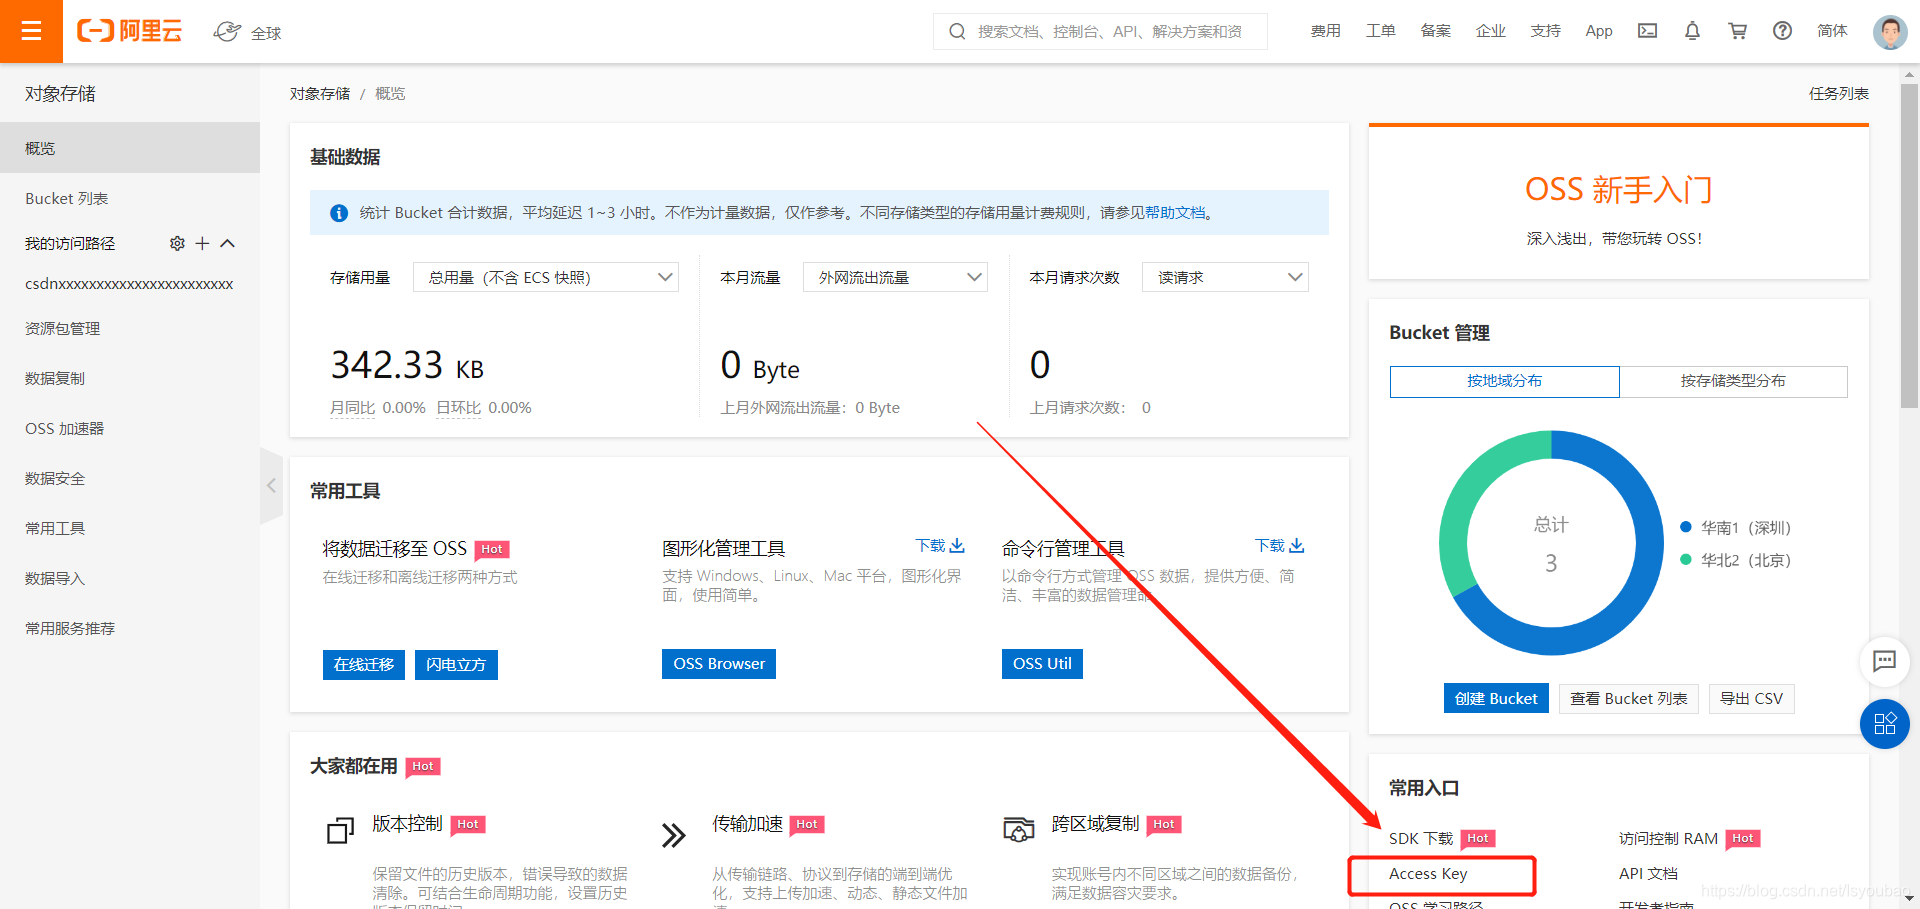The width and height of the screenshot is (1920, 909).
Task: Open the 访问控制 RAM link
Action: [x=1668, y=838]
